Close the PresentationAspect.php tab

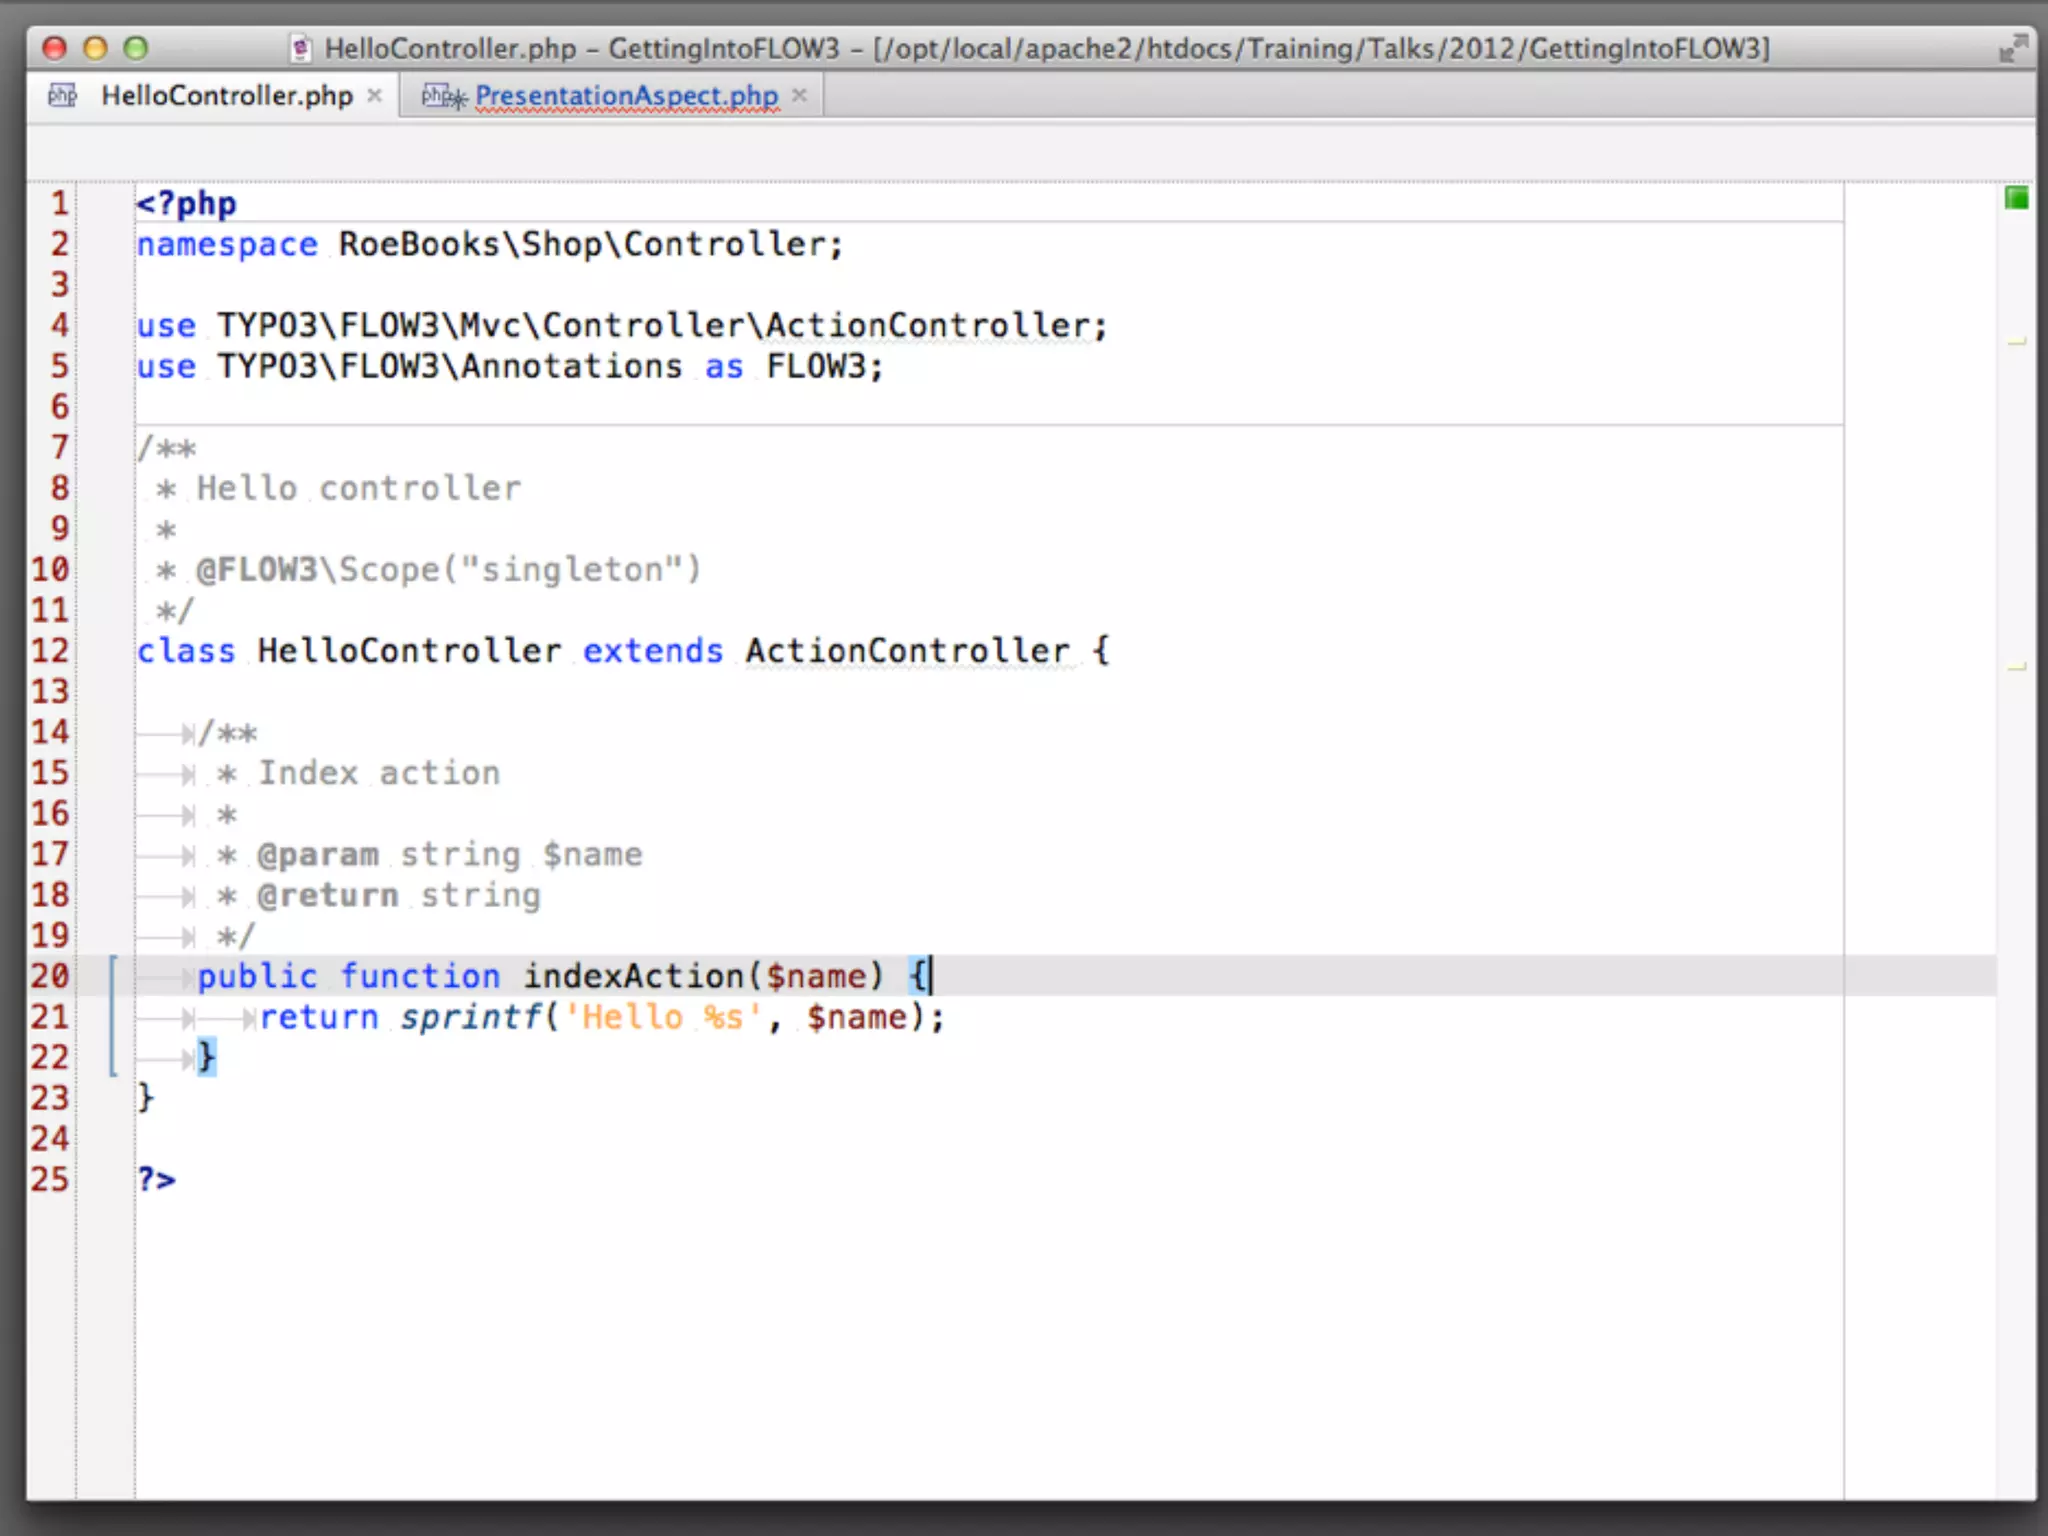pyautogui.click(x=799, y=95)
